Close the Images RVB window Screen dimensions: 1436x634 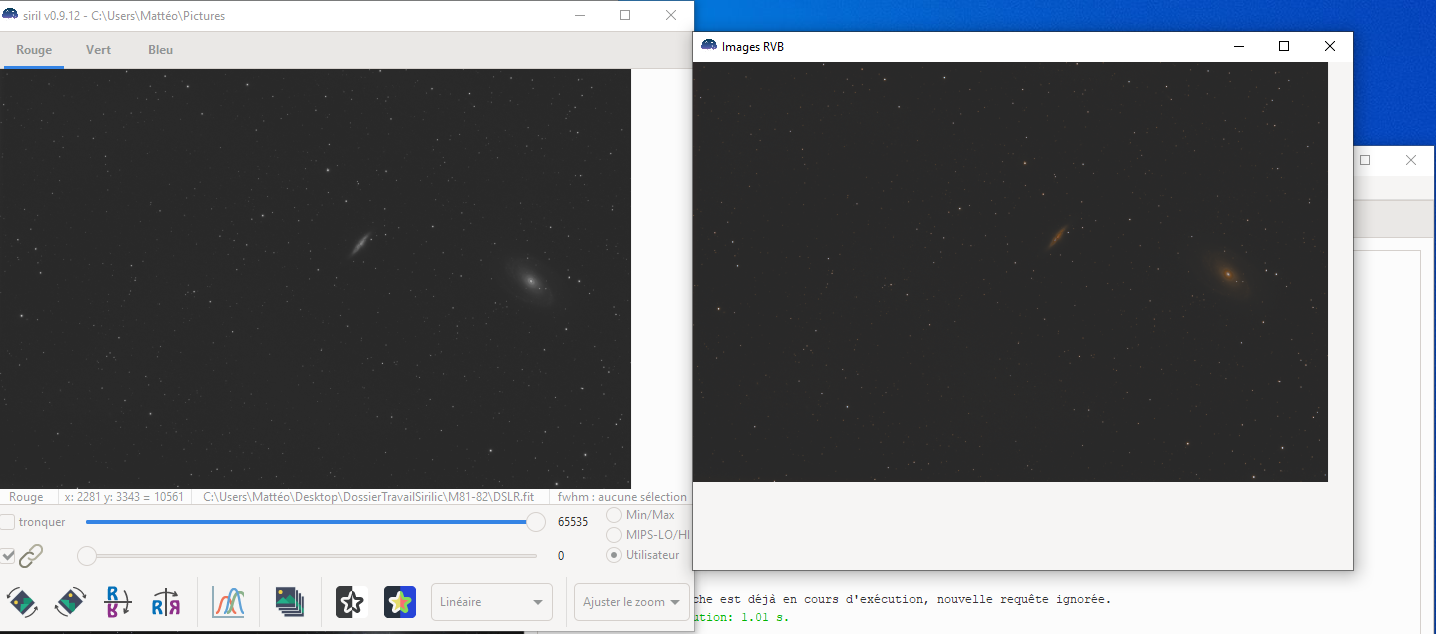click(x=1329, y=46)
